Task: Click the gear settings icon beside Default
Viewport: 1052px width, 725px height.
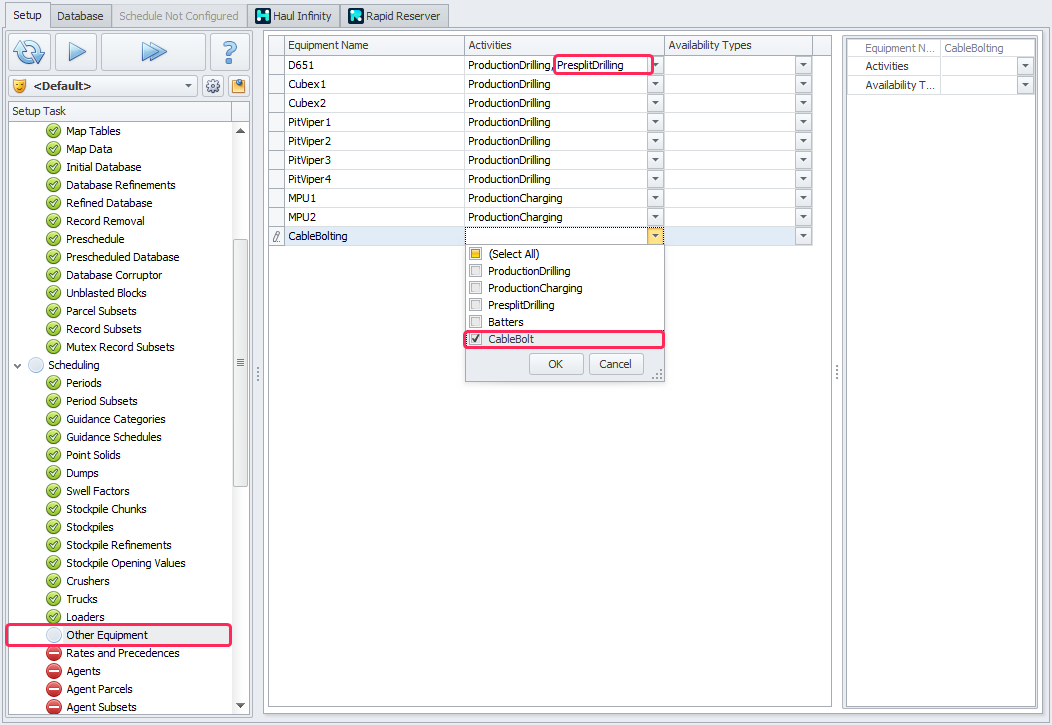Action: click(213, 87)
